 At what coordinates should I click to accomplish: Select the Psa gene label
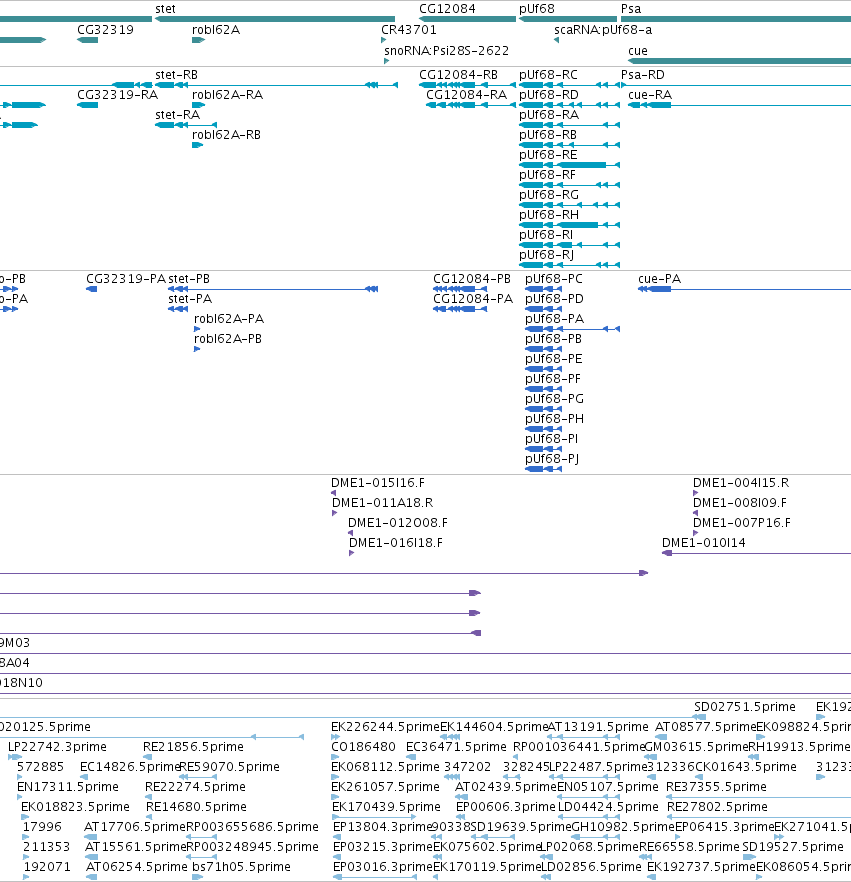(x=631, y=8)
